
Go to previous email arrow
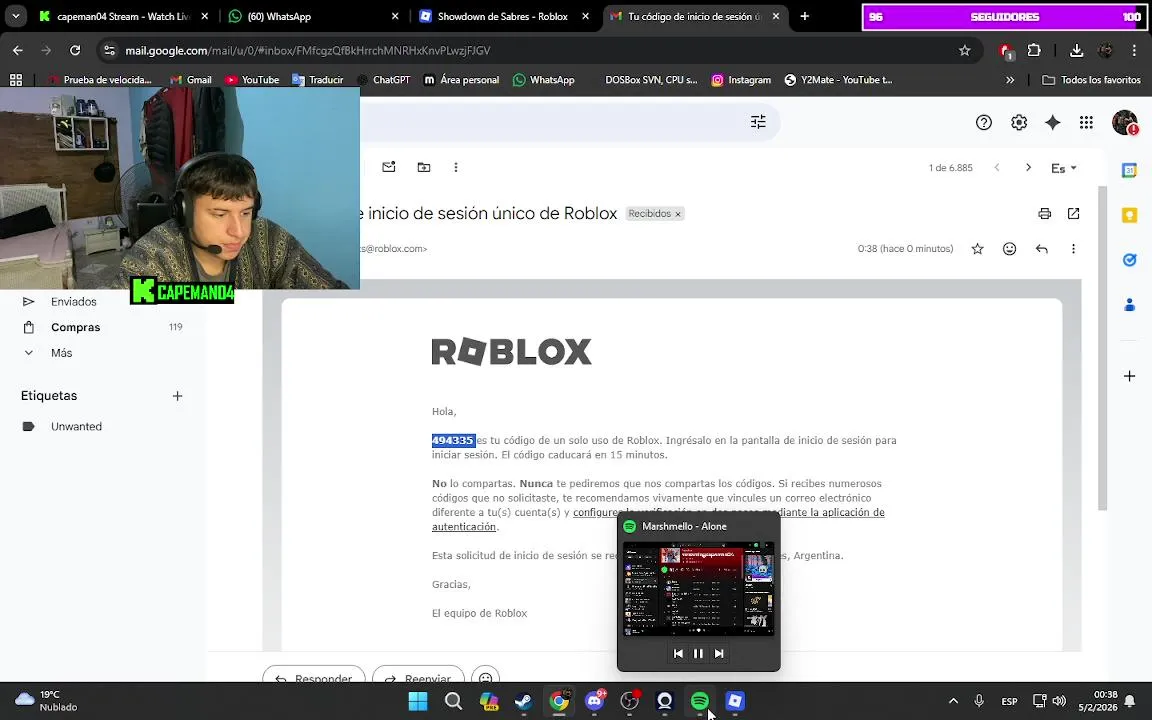point(997,168)
